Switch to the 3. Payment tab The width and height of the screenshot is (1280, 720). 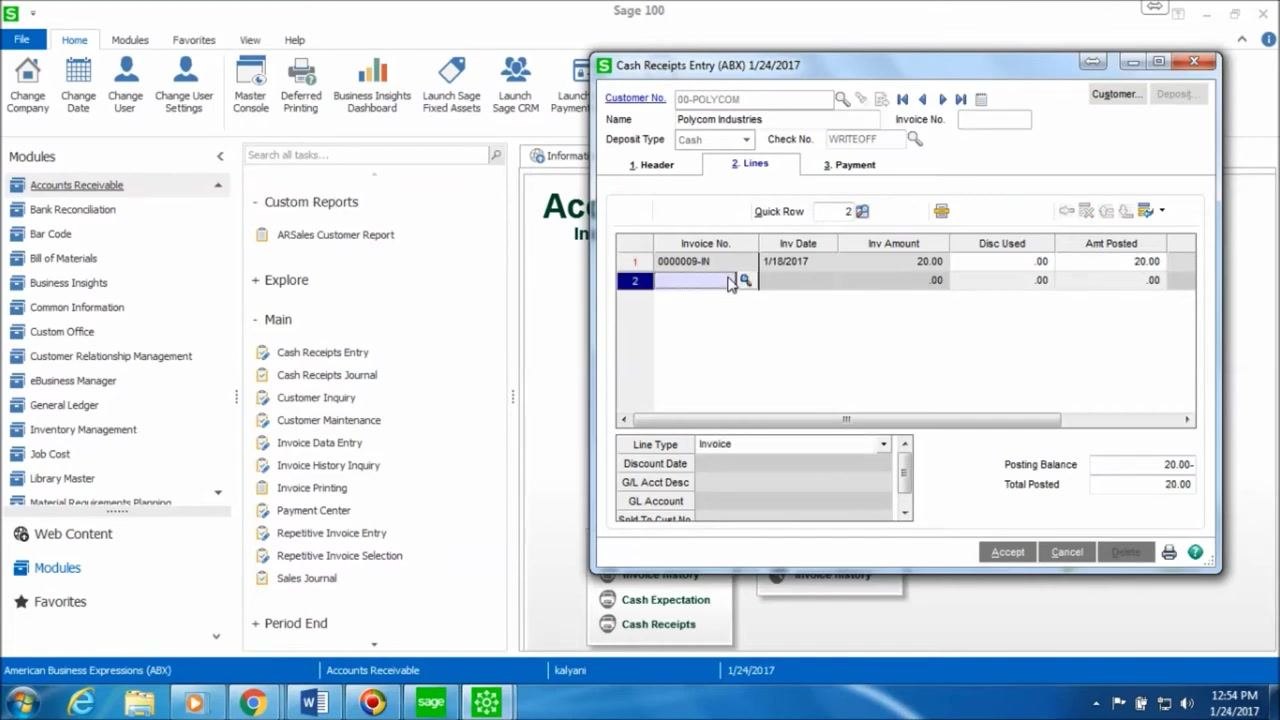(849, 165)
